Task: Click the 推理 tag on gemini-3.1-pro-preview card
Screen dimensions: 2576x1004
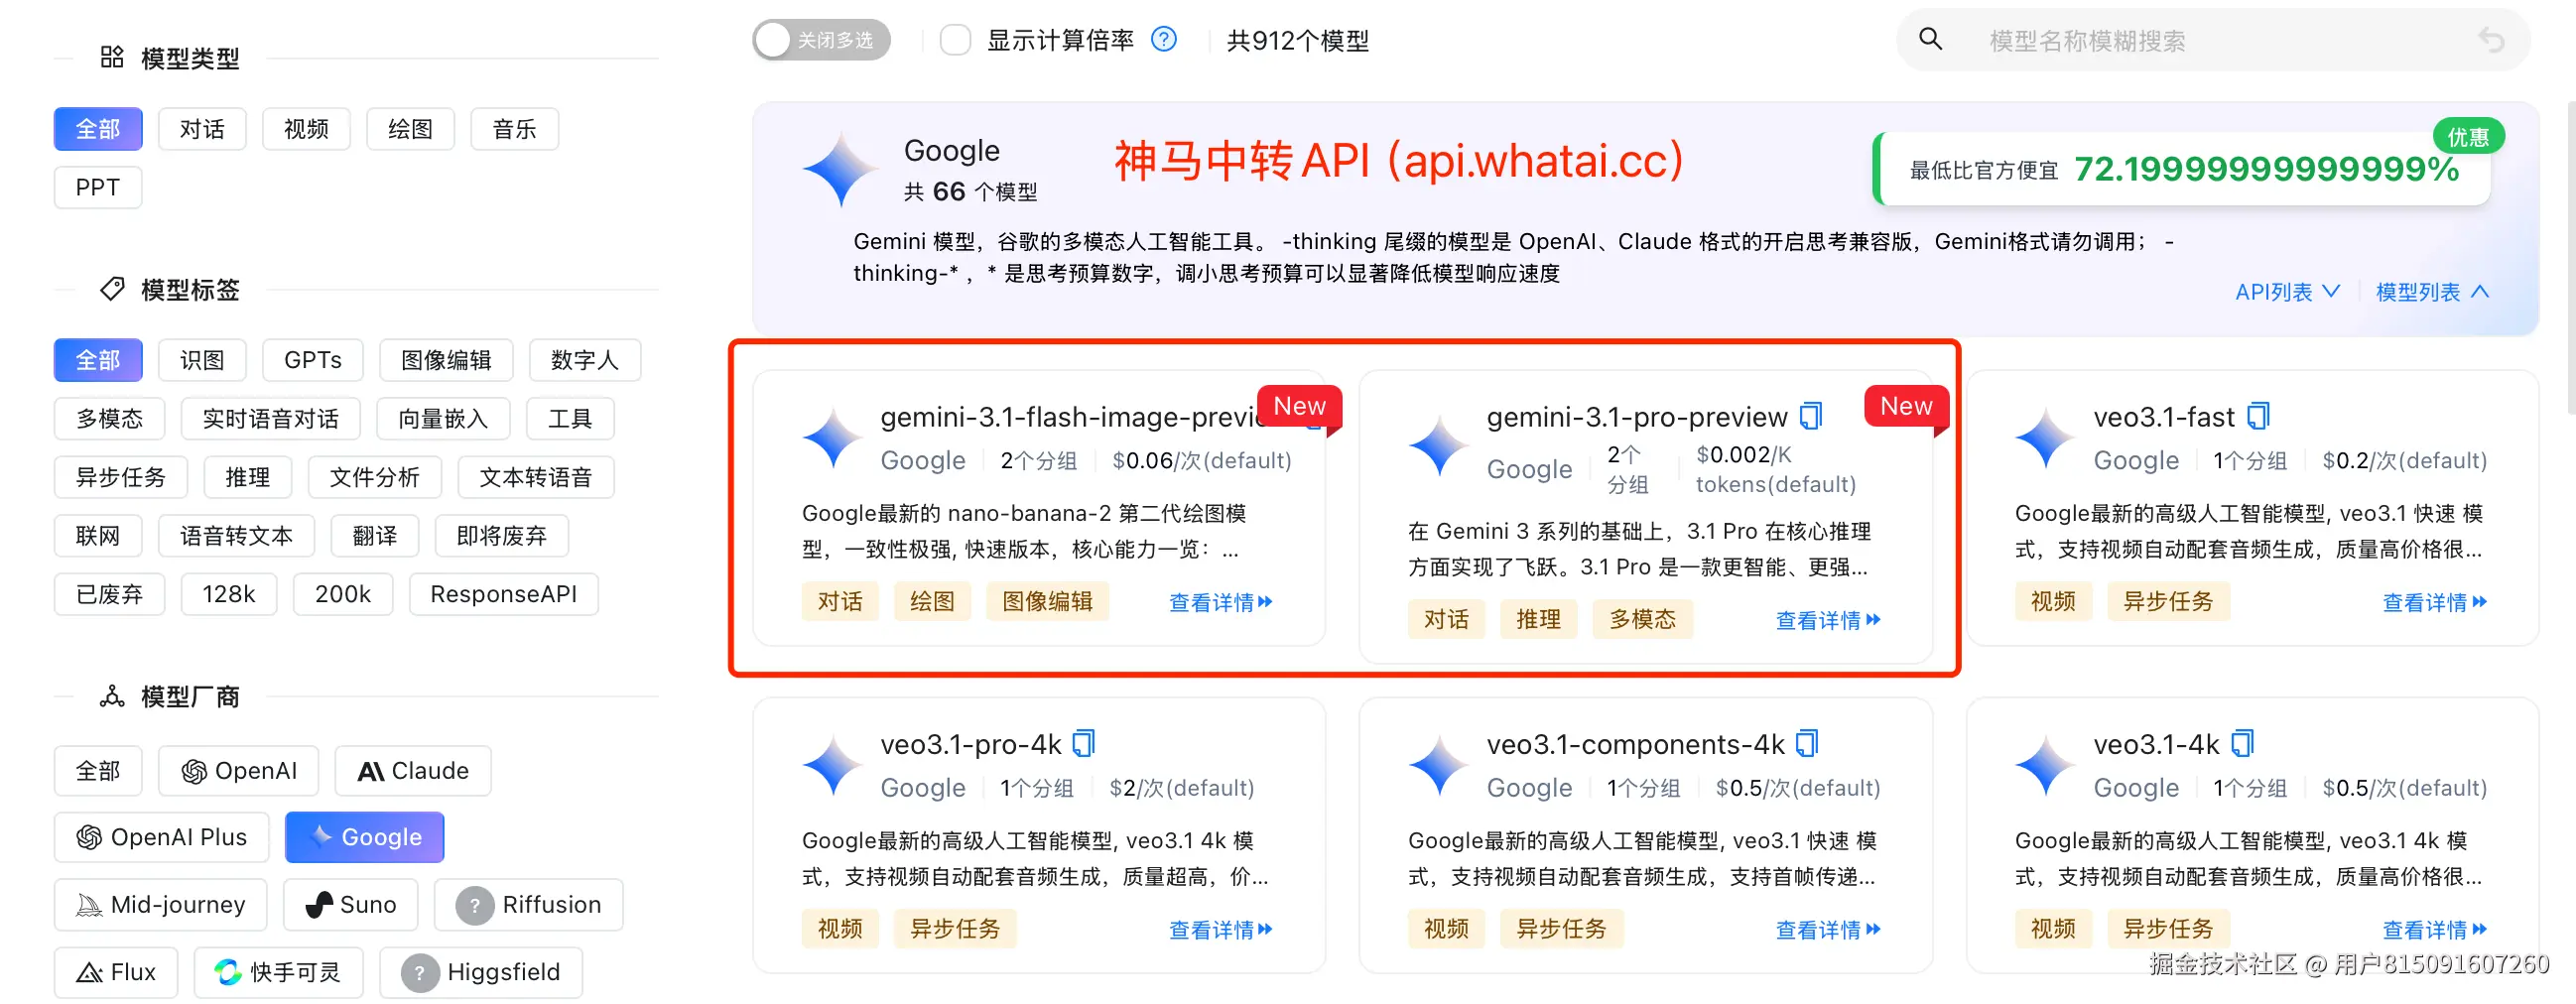Action: coord(1539,620)
